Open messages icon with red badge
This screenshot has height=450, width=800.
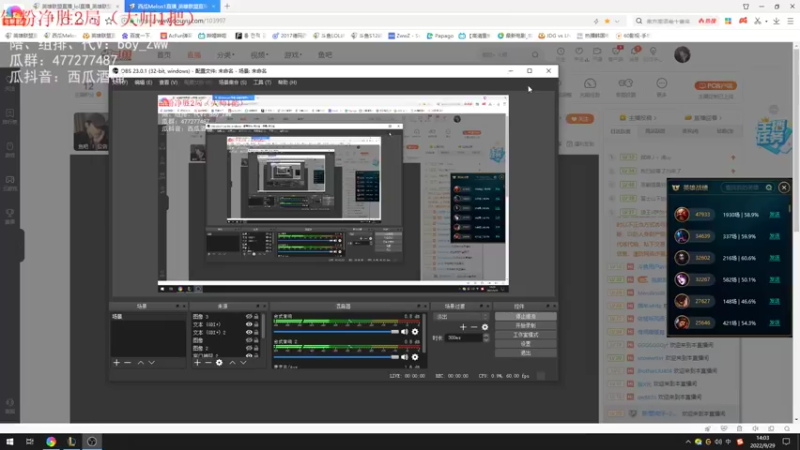point(635,52)
